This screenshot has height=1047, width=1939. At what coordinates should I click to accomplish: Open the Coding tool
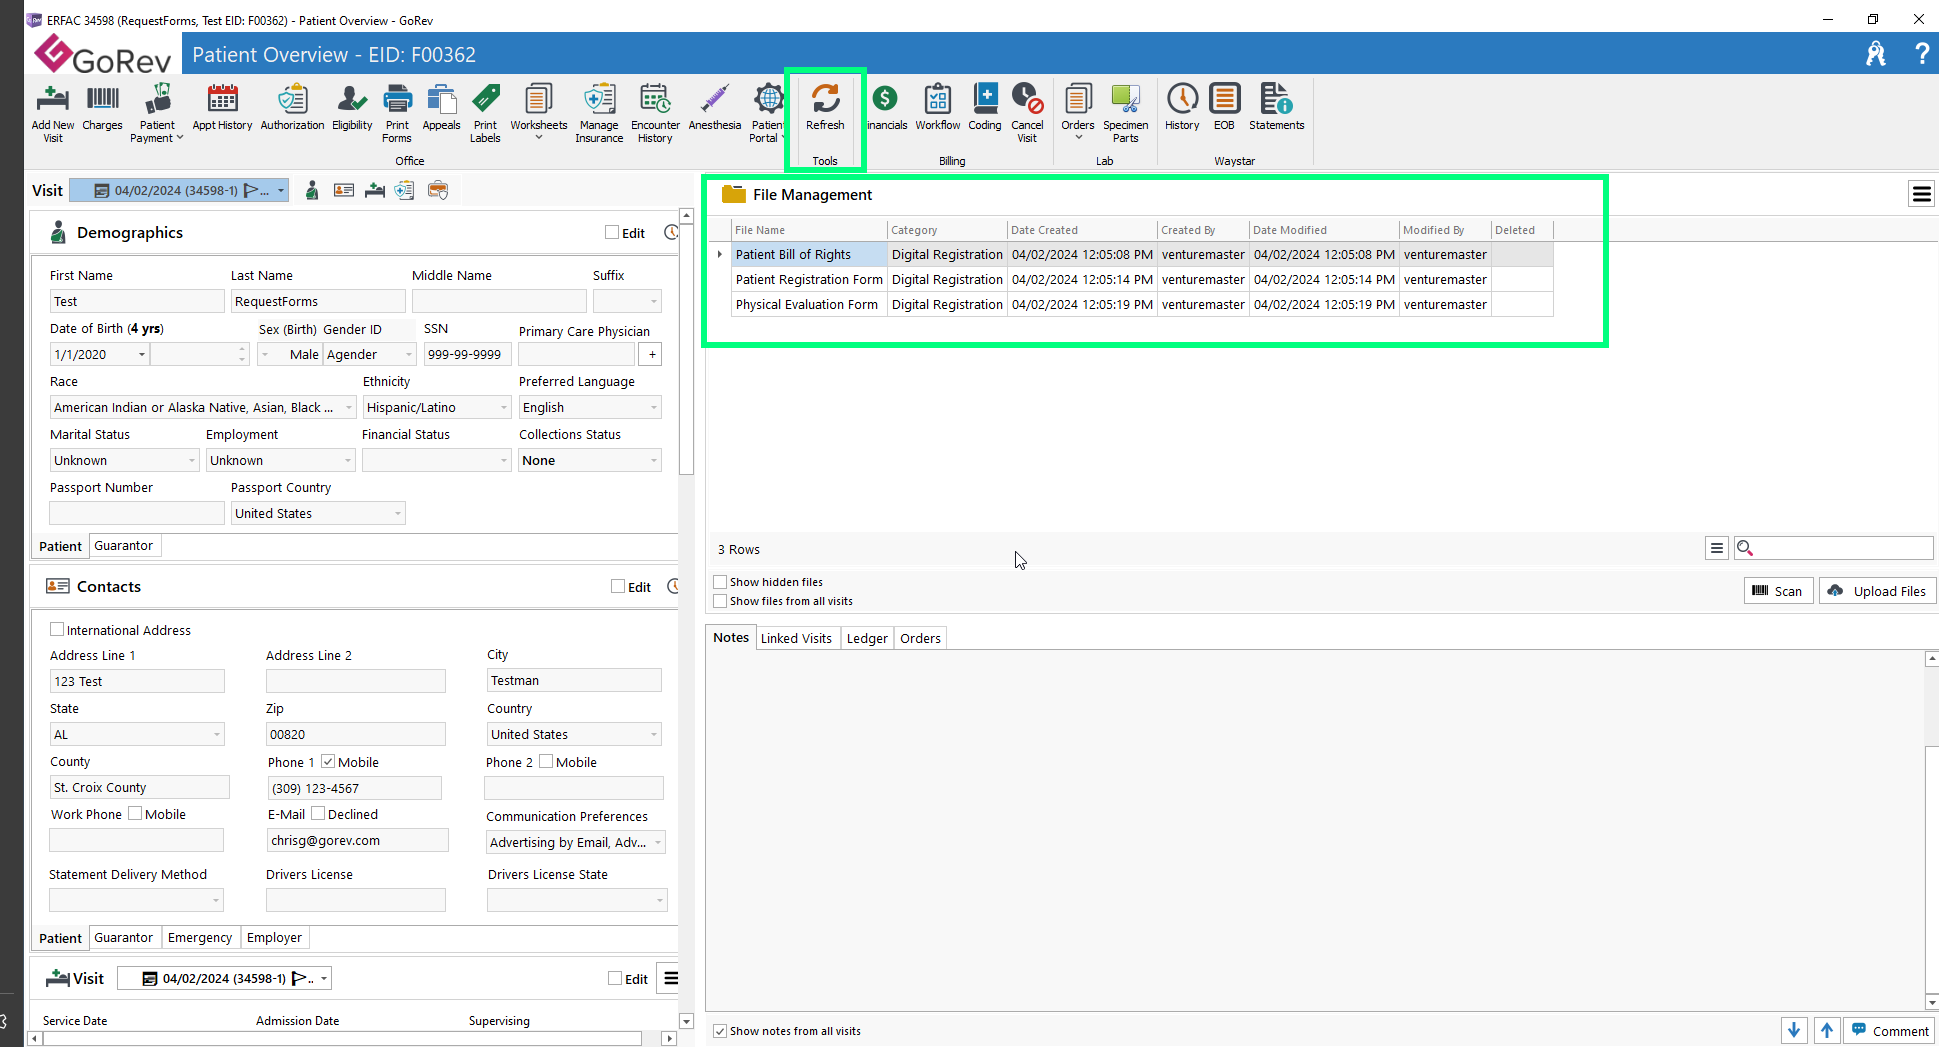point(985,108)
